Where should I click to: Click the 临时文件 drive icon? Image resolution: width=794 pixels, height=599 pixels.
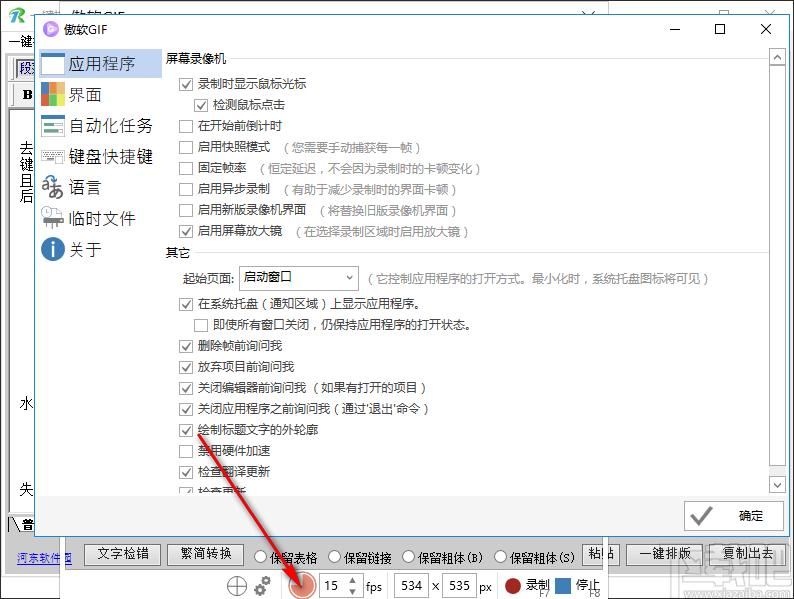click(x=53, y=218)
